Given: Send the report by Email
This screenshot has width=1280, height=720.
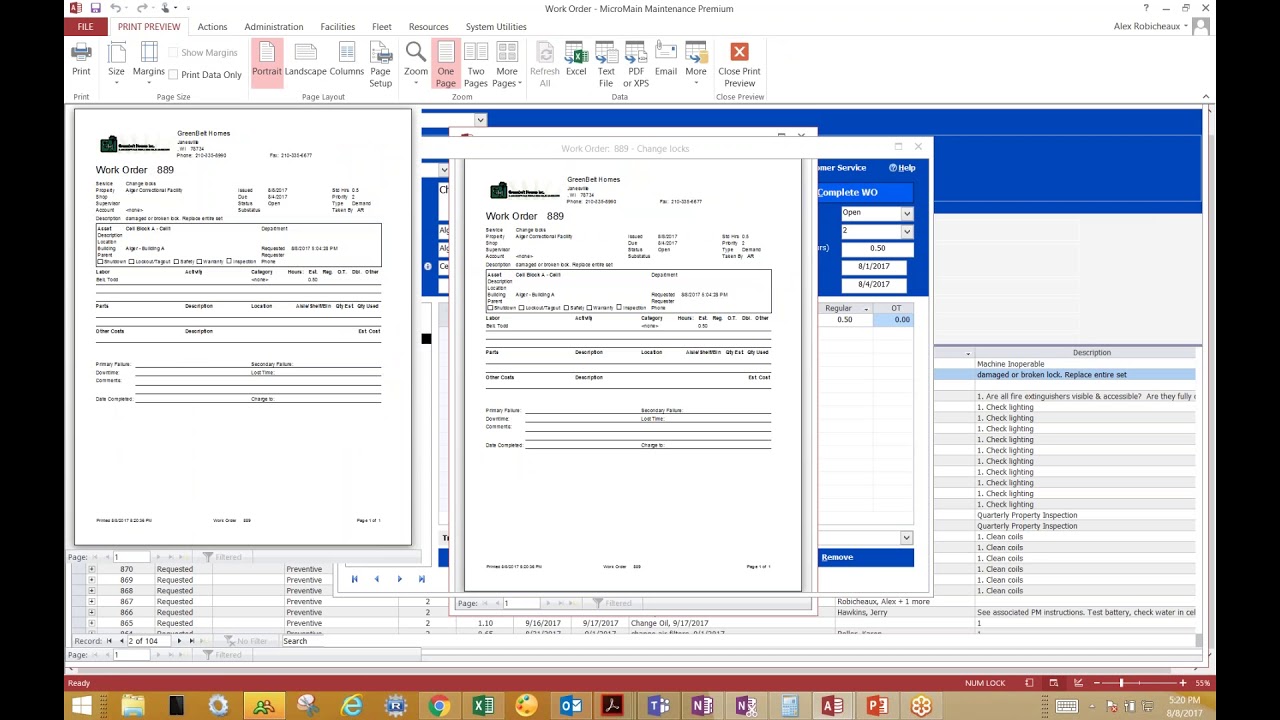Looking at the screenshot, I should [666, 60].
